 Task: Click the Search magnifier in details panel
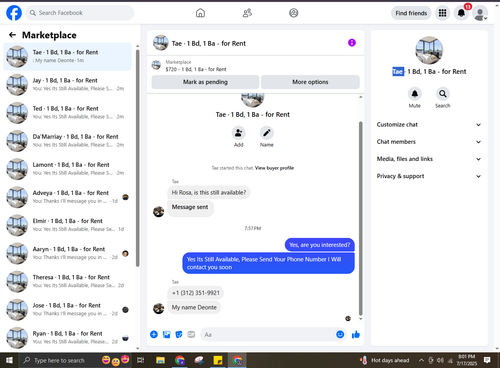(443, 94)
